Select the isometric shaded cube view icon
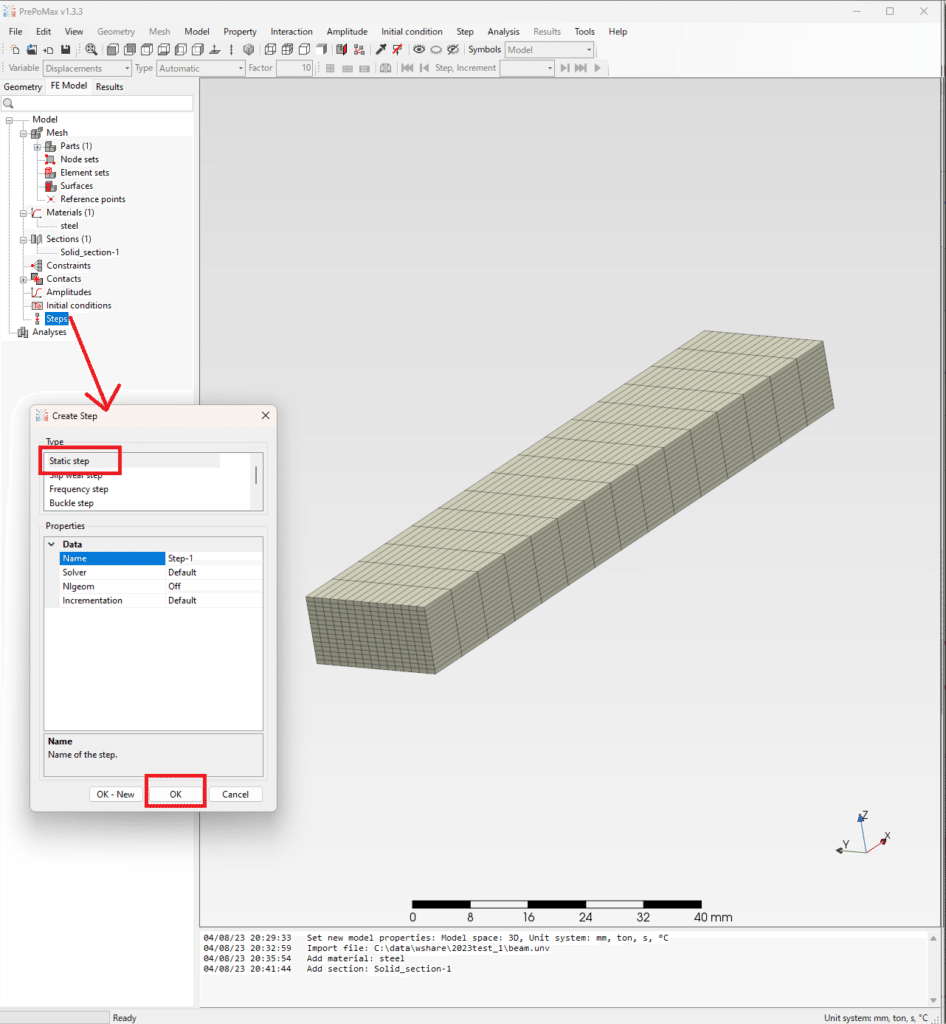This screenshot has height=1024, width=946. coord(249,50)
